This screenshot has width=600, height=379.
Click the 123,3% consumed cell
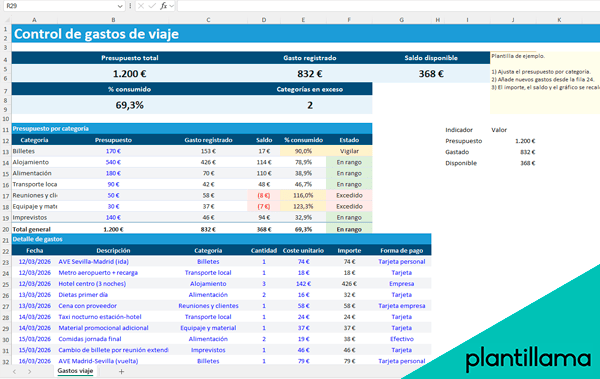tap(303, 206)
